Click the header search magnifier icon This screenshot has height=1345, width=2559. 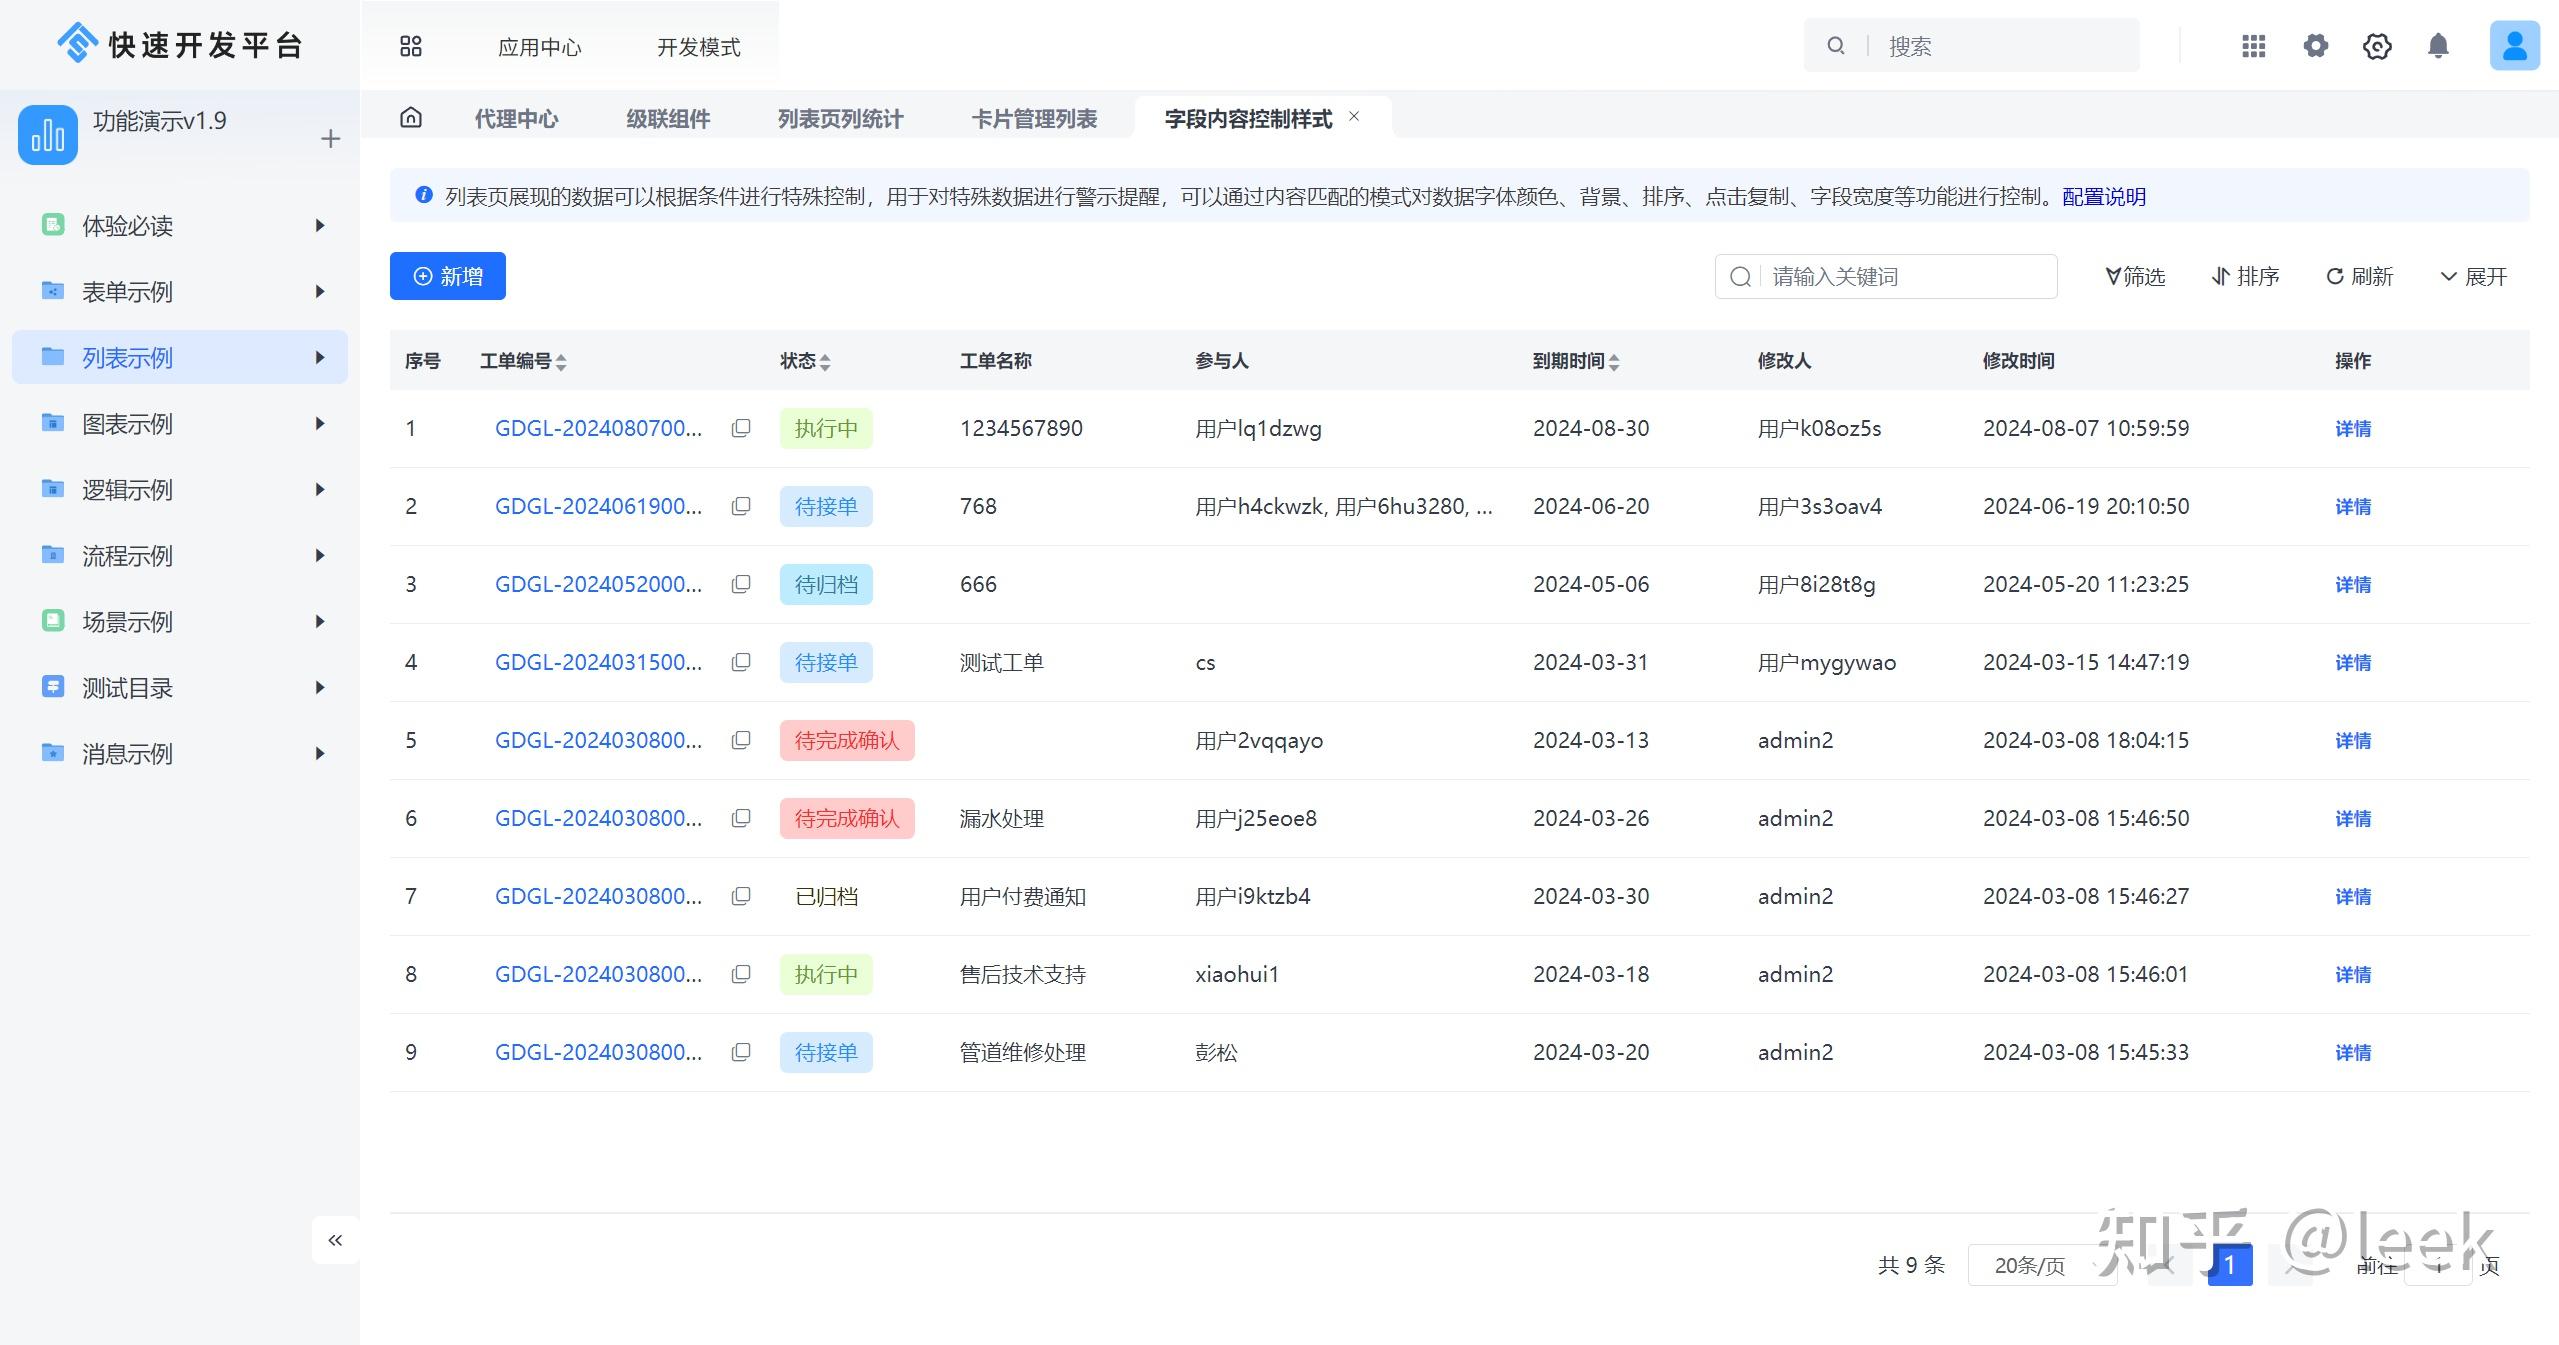click(1836, 46)
